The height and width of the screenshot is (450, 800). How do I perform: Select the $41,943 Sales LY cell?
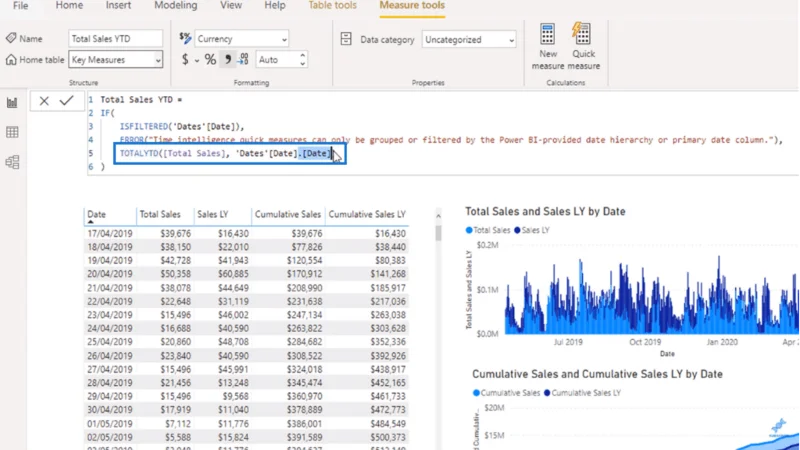point(233,261)
